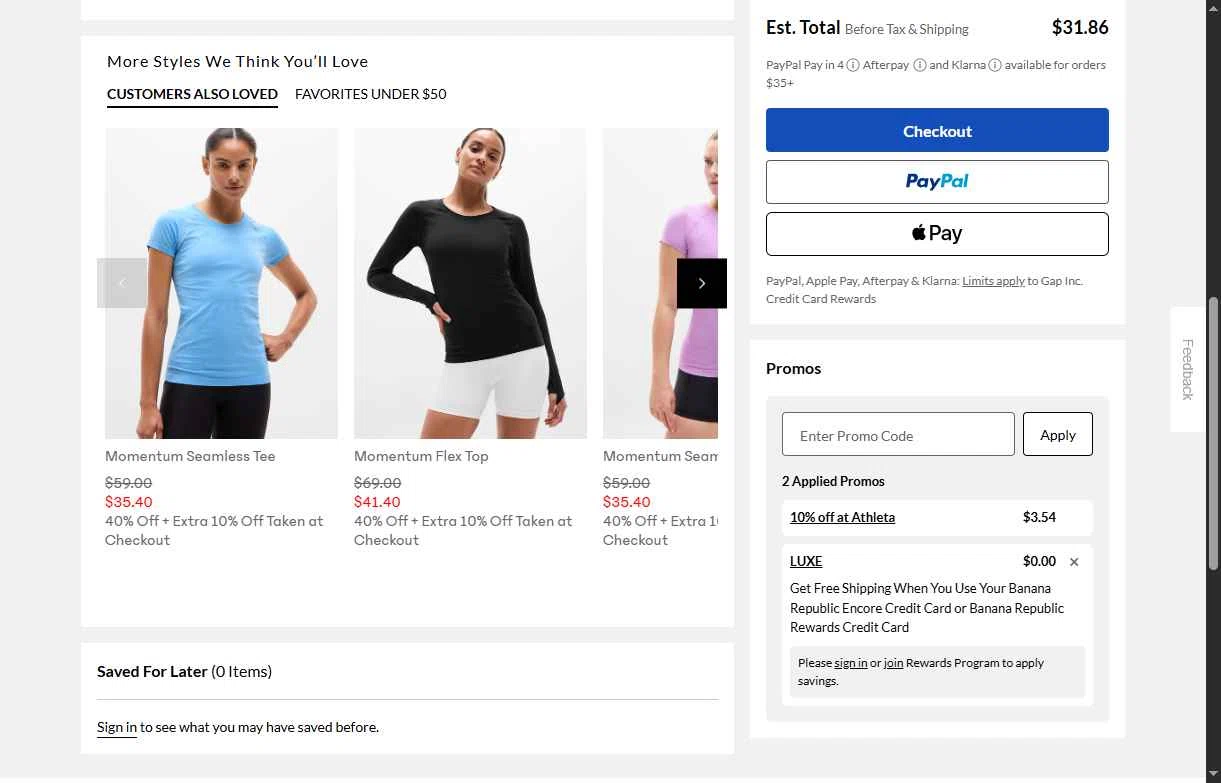Open the 10% off at Athleta promo link
1221x783 pixels.
coord(842,517)
